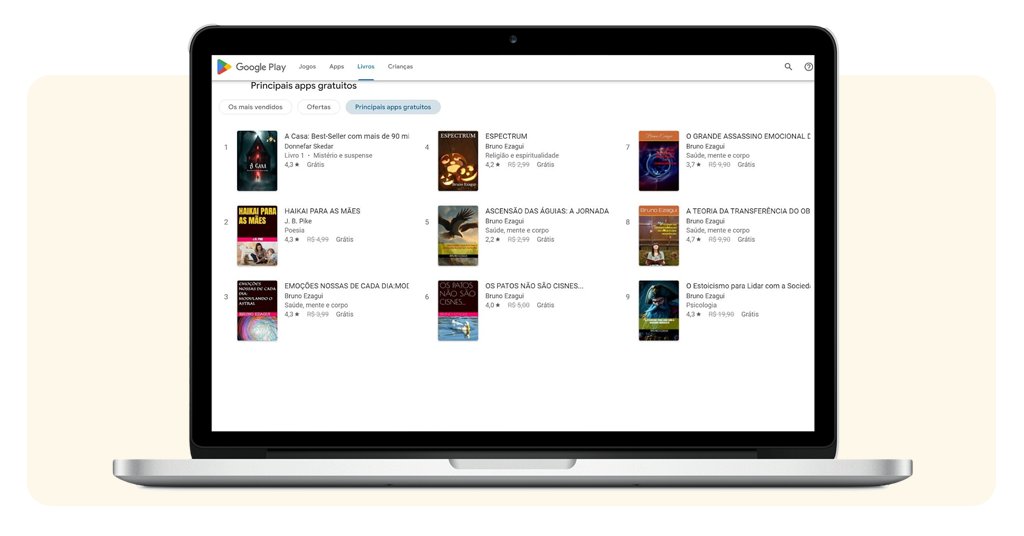Open the search magnifier icon
The image size is (1024, 536).
788,67
